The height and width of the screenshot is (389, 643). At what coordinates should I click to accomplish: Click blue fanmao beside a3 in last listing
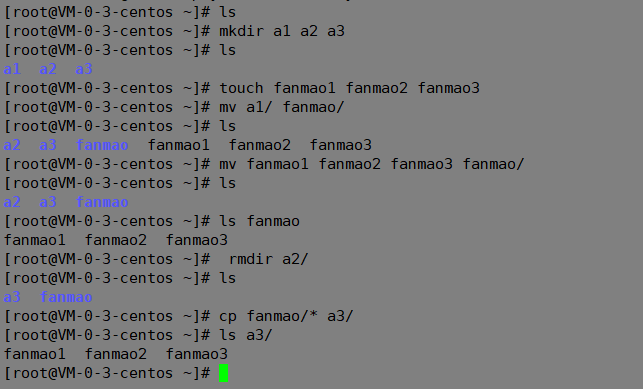click(66, 297)
